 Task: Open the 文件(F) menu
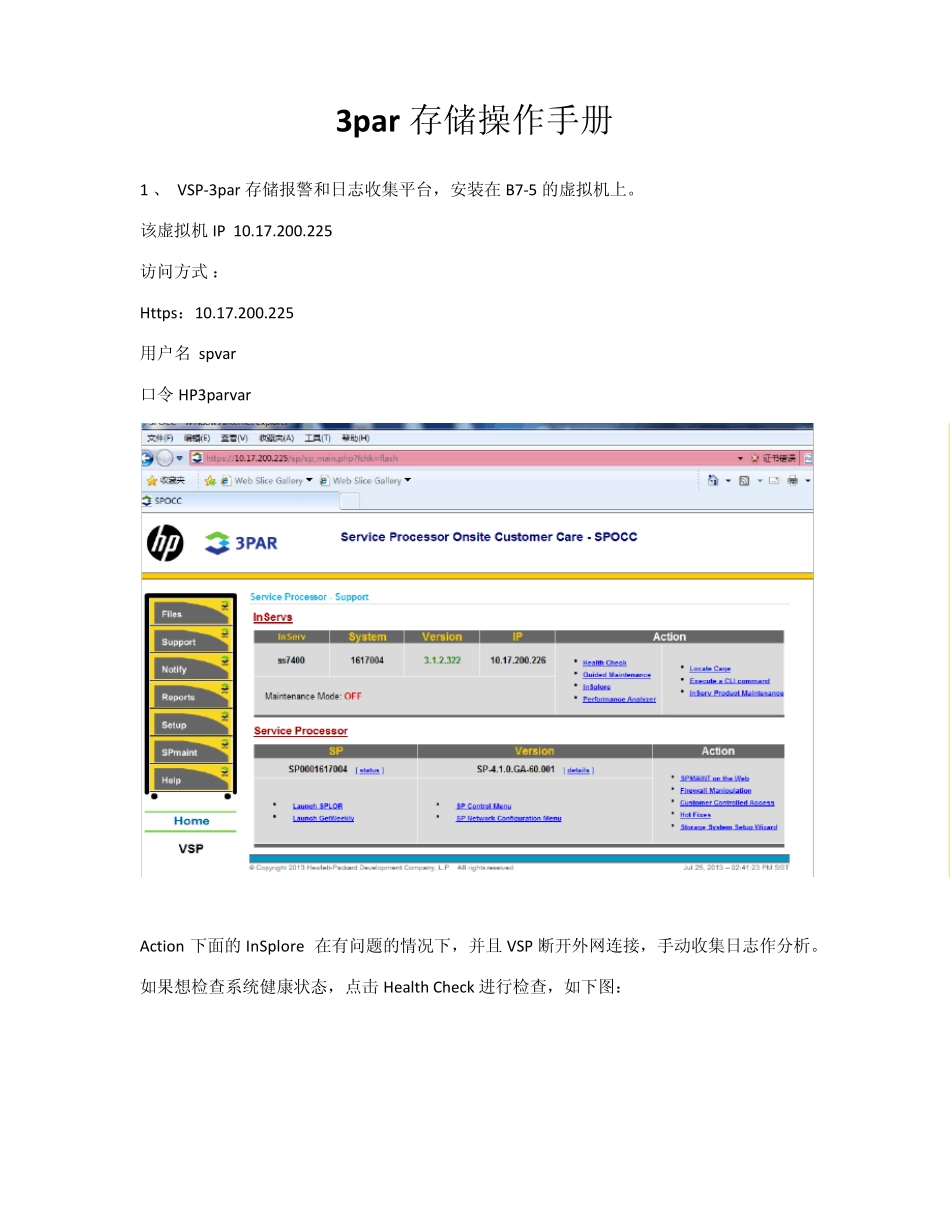coord(160,438)
